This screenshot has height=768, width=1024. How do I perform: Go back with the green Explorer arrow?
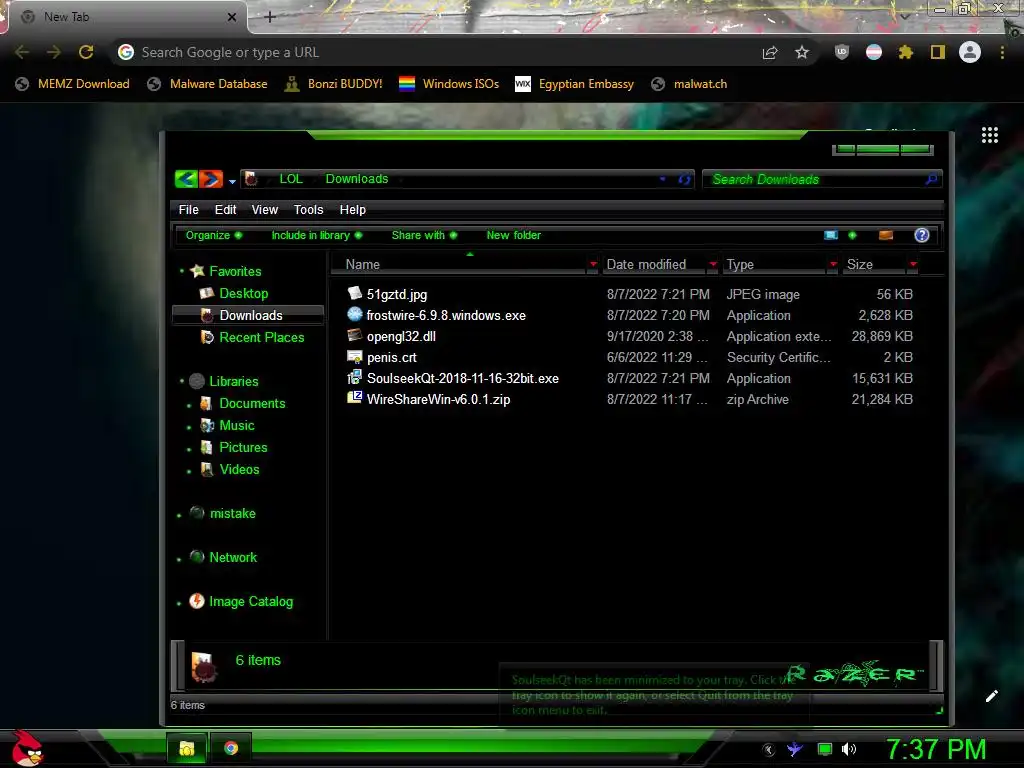click(186, 178)
